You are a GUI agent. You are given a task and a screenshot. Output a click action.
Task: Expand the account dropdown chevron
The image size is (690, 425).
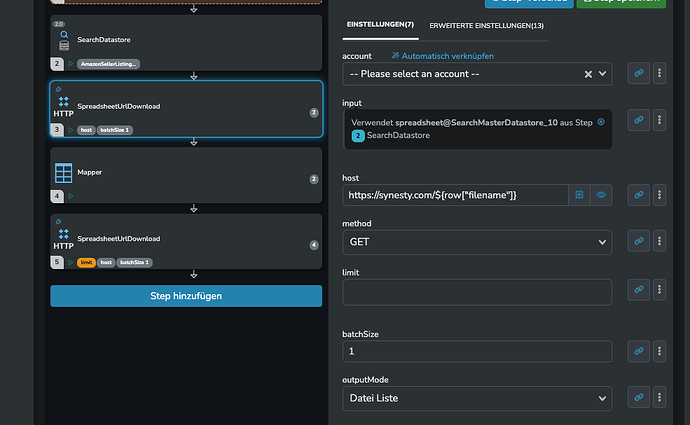pos(602,73)
